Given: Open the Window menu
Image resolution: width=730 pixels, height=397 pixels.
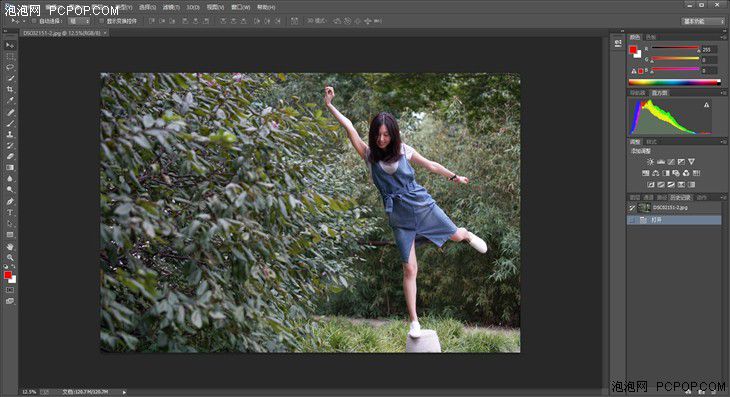Looking at the screenshot, I should pyautogui.click(x=240, y=7).
